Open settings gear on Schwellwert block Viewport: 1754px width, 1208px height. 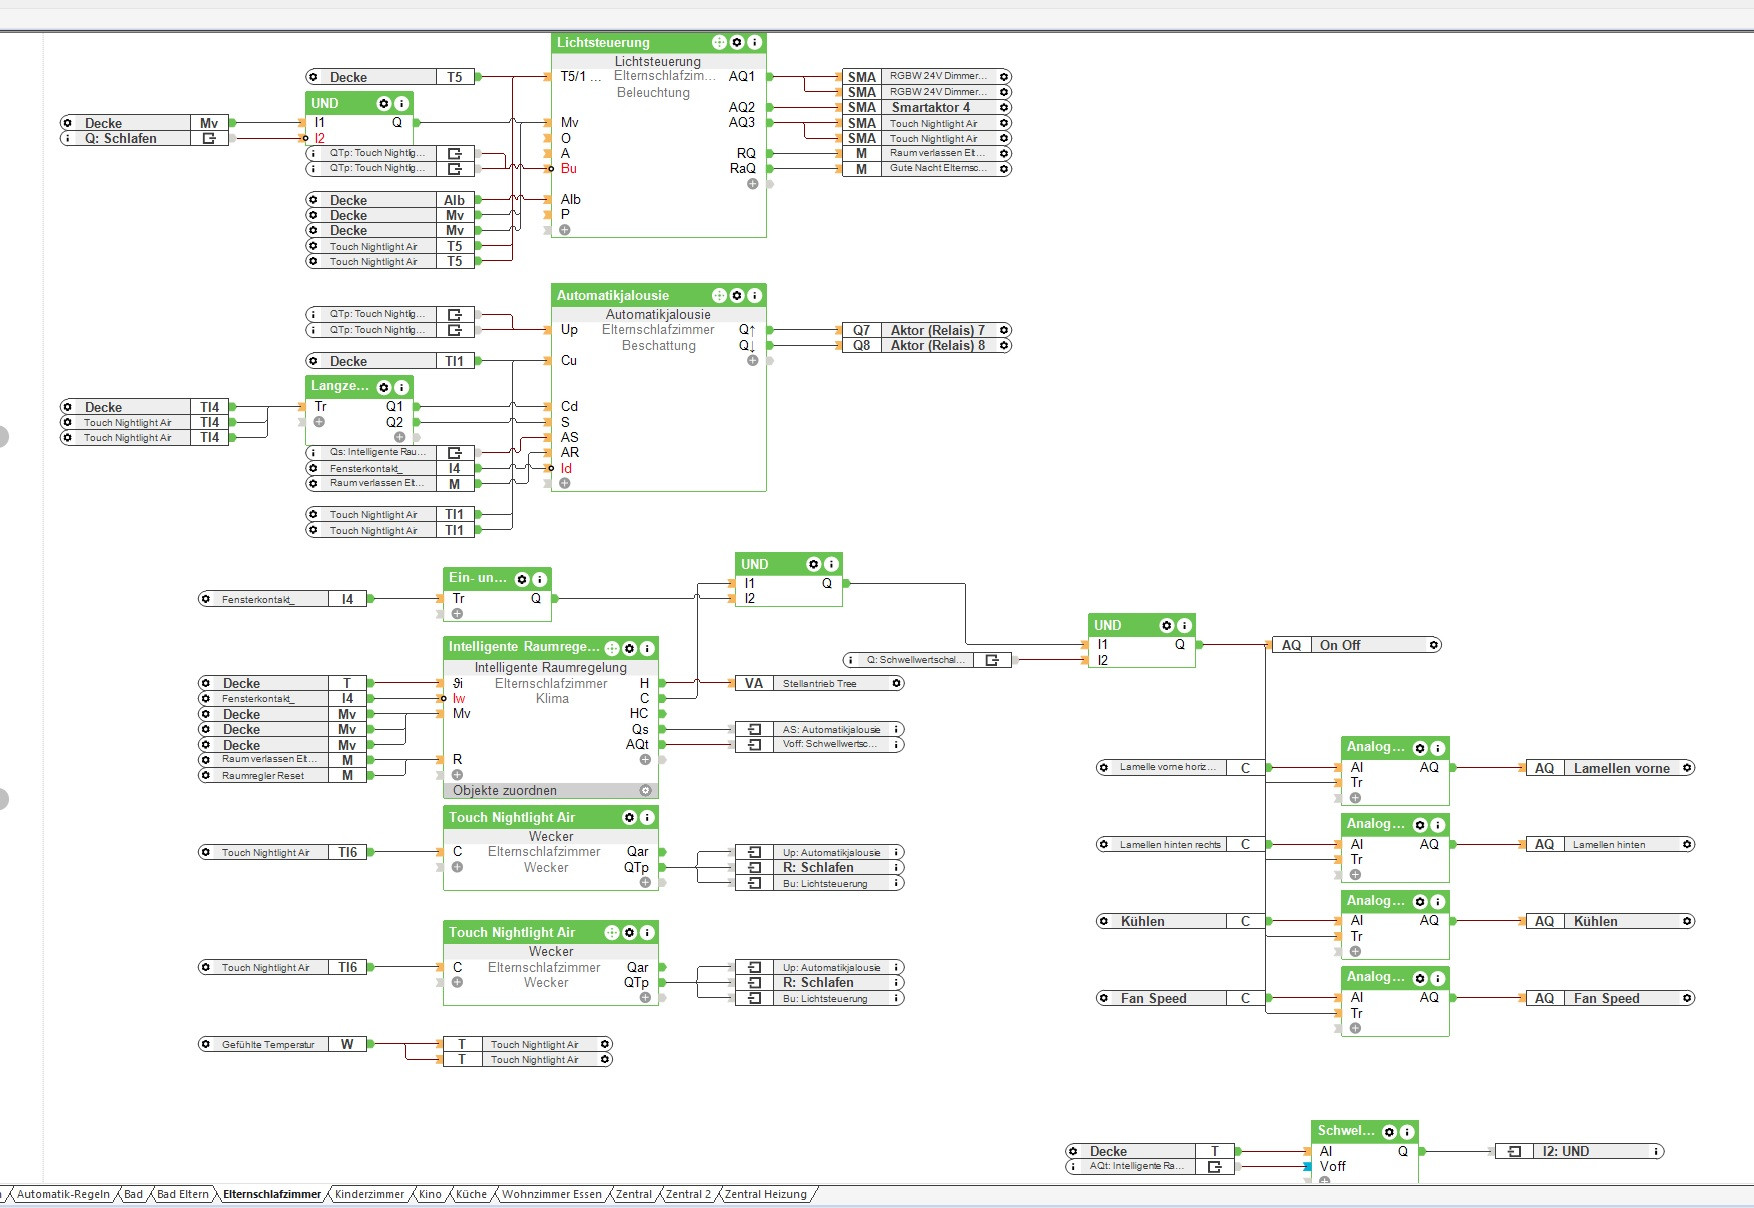point(1389,1132)
